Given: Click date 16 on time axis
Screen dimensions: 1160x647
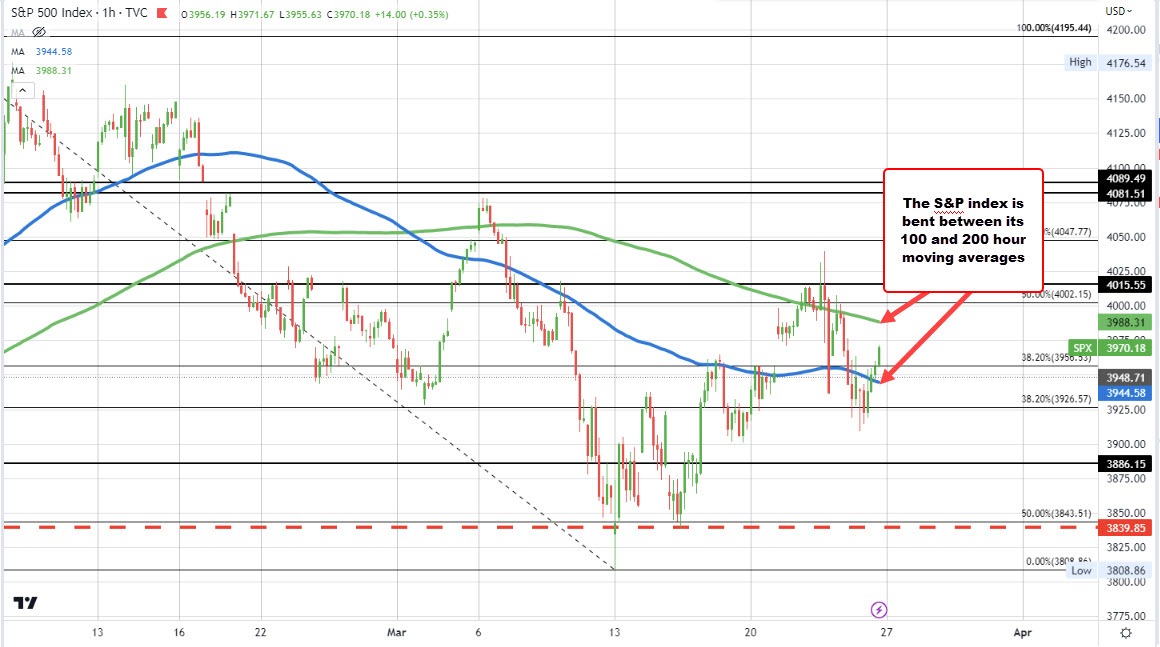Looking at the screenshot, I should point(179,633).
